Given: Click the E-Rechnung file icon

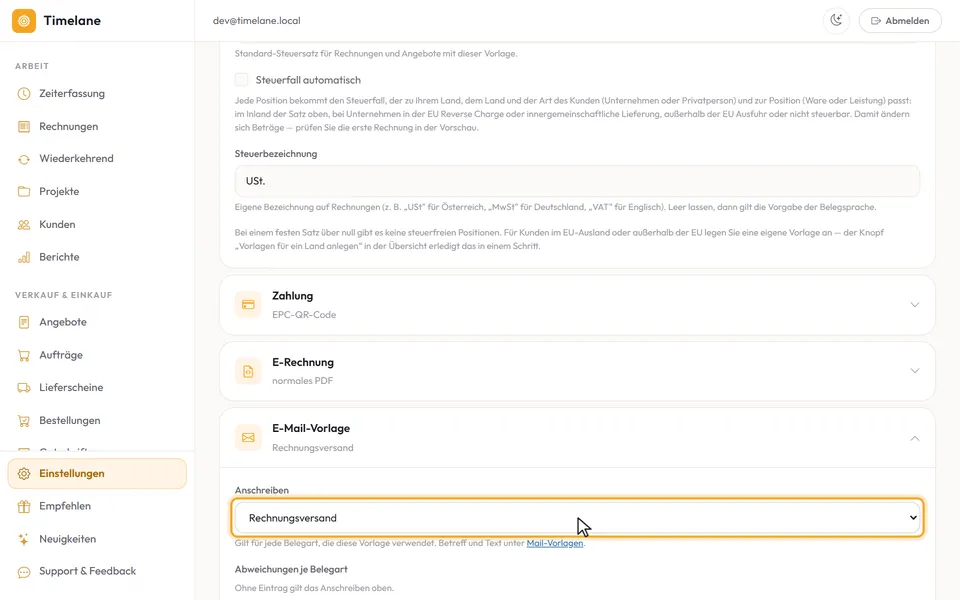Looking at the screenshot, I should click(248, 371).
